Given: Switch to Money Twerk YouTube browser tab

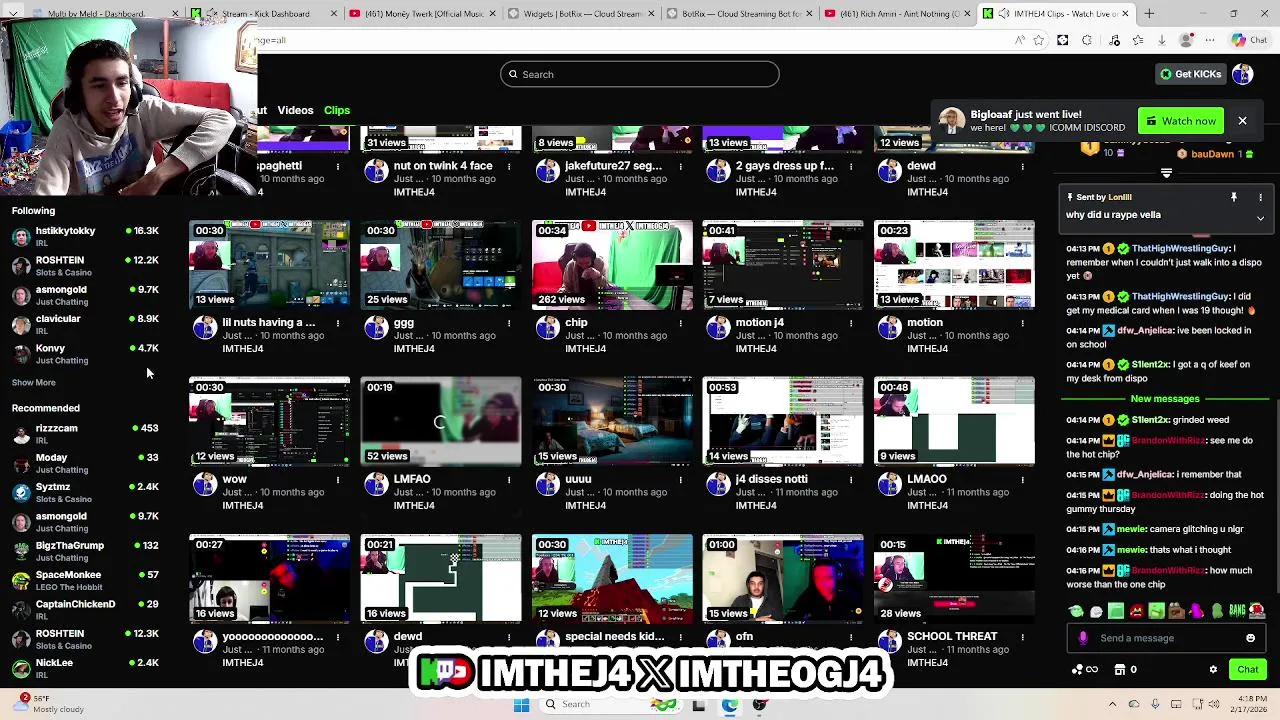Looking at the screenshot, I should (421, 14).
